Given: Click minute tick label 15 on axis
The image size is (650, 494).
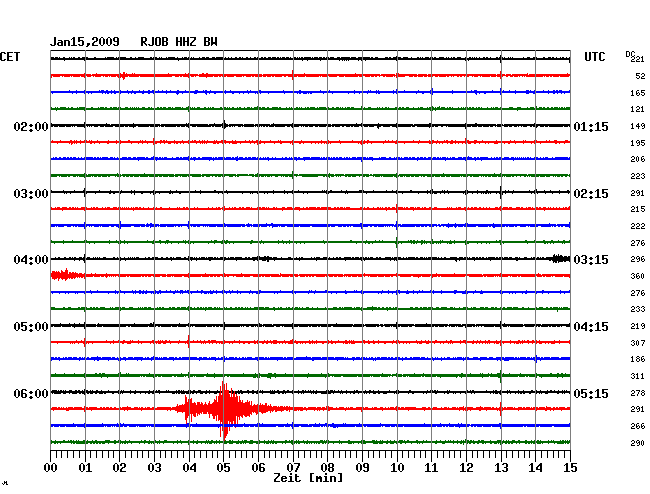Looking at the screenshot, I should pos(570,468).
